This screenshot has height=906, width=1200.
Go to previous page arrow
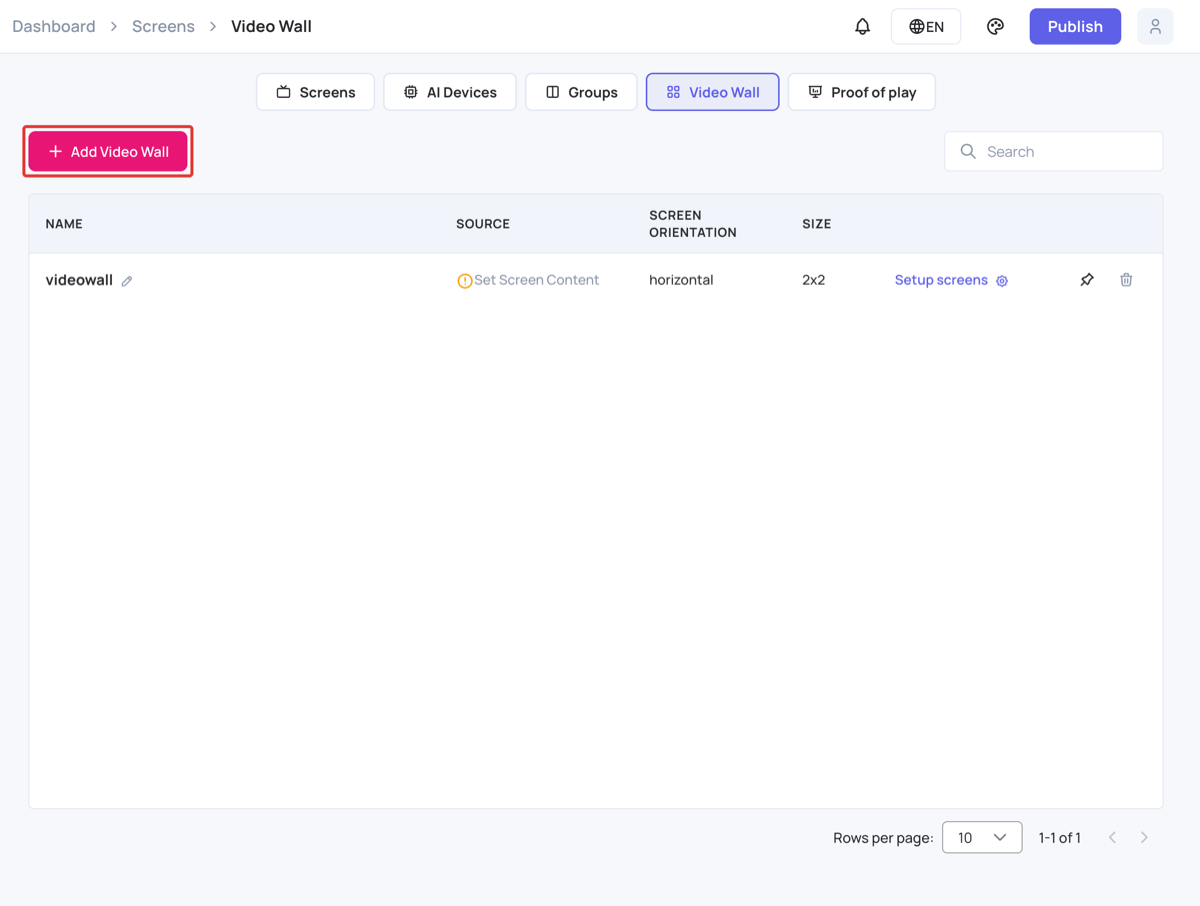point(1112,837)
